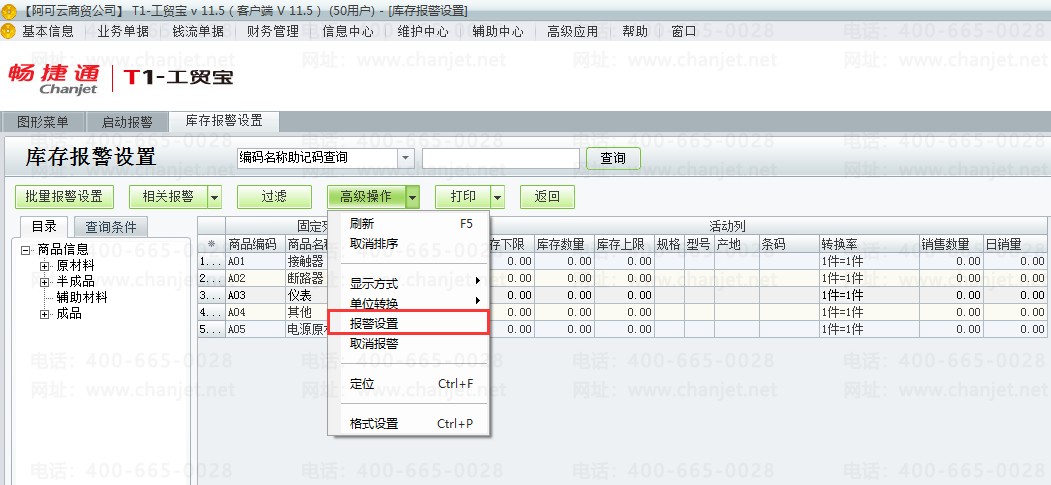Click the search text input field
Viewport: 1051px width, 485px height.
[501, 158]
